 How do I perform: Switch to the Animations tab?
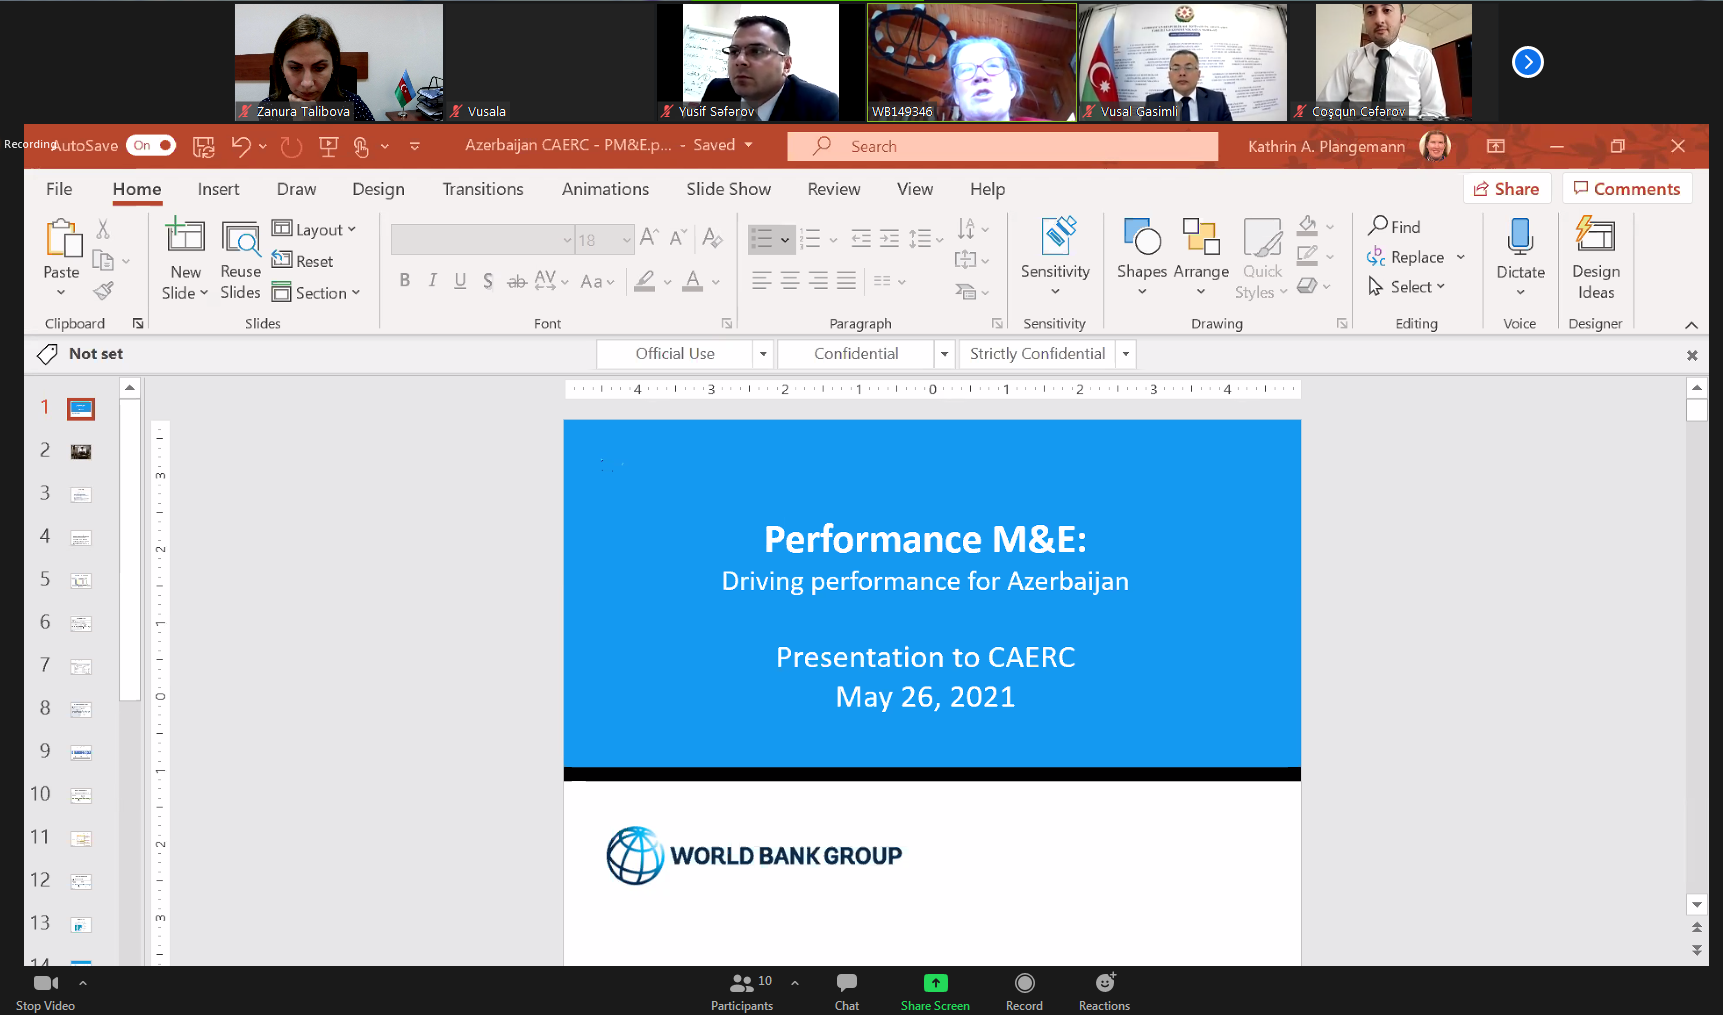tap(605, 189)
